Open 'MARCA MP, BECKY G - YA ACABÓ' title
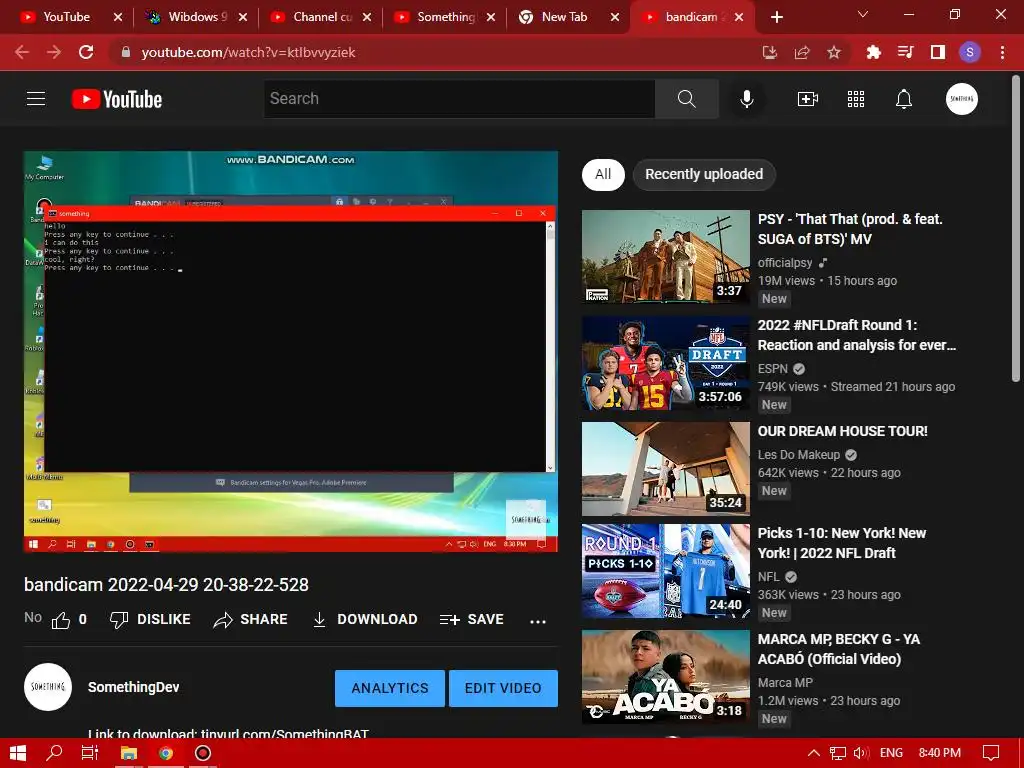 [x=839, y=649]
